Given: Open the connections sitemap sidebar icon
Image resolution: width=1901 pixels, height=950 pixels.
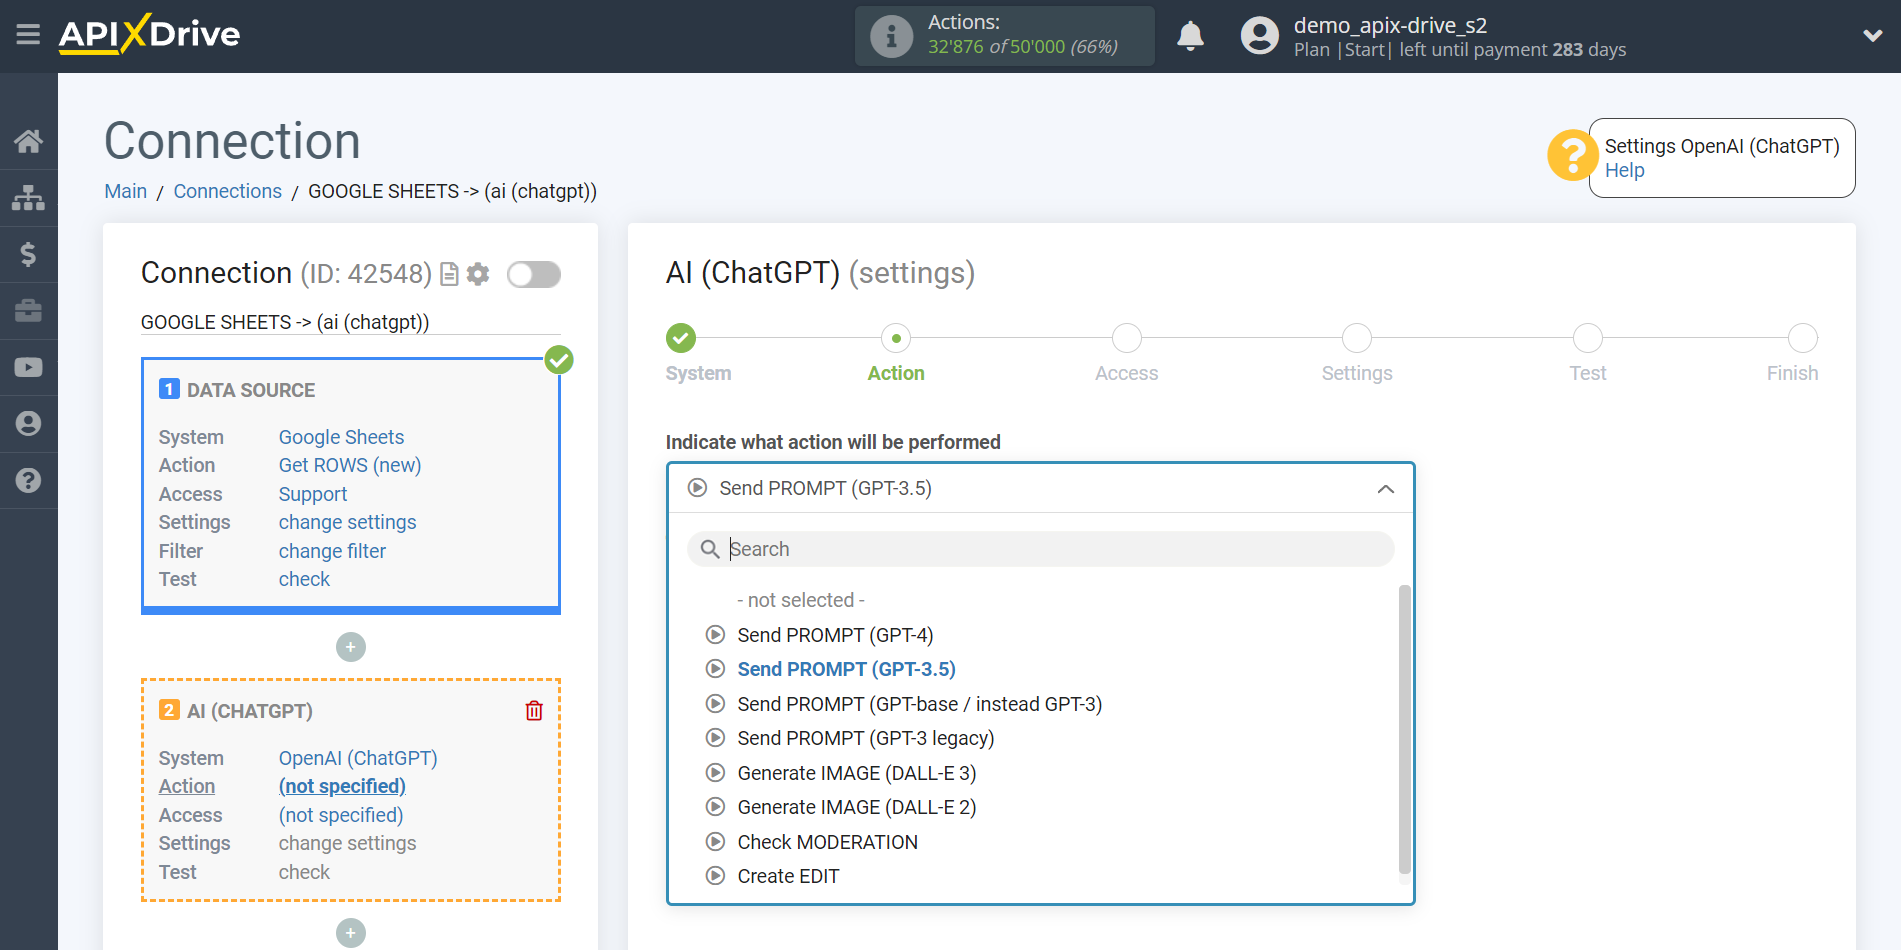Looking at the screenshot, I should [28, 198].
